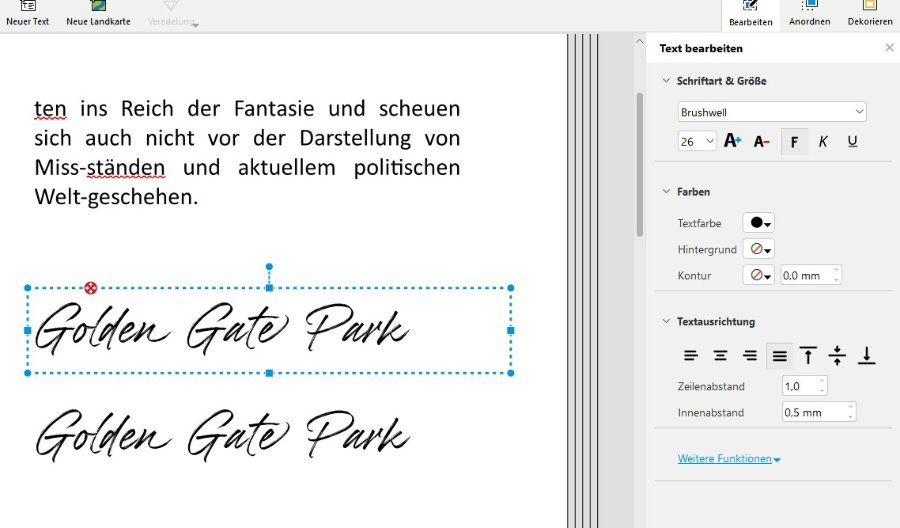This screenshot has height=528, width=900.
Task: Collapse the Schriftart & Größe section
Action: 666,81
